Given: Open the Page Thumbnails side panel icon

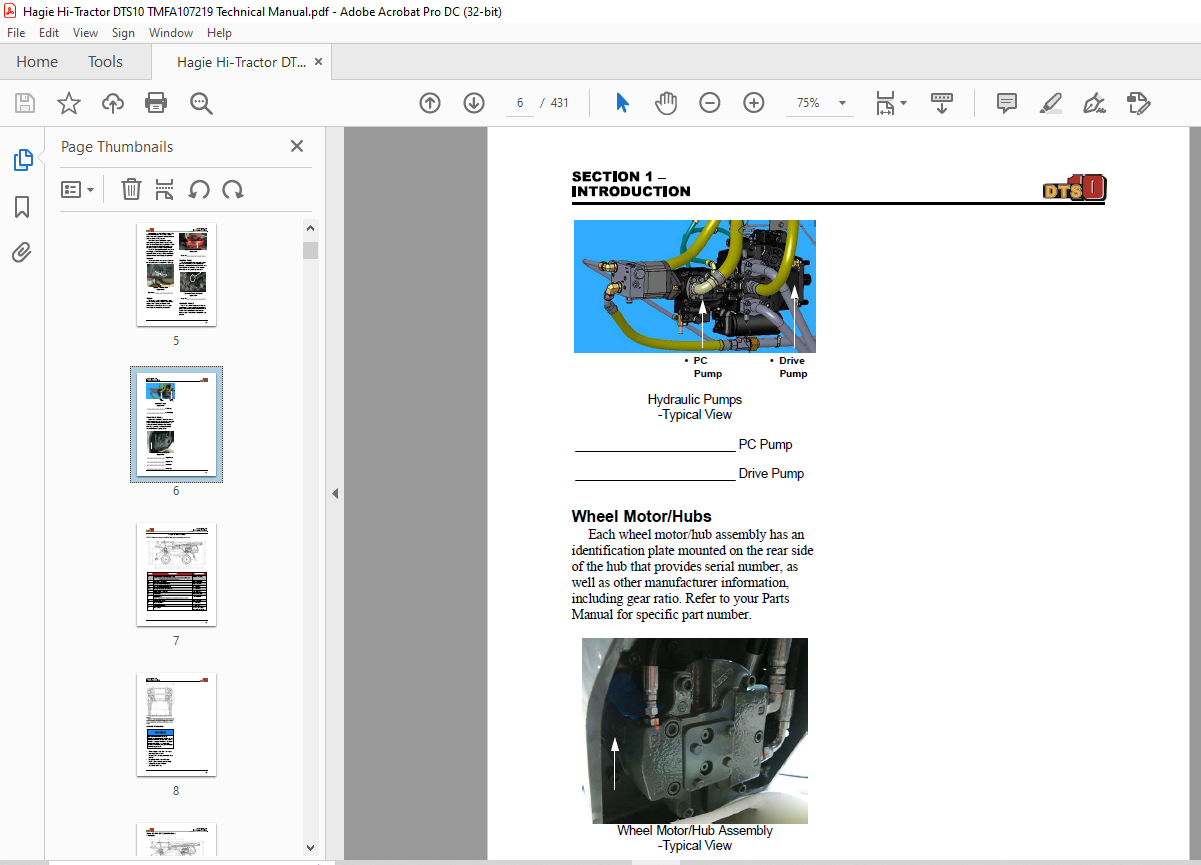Looking at the screenshot, I should coord(22,160).
